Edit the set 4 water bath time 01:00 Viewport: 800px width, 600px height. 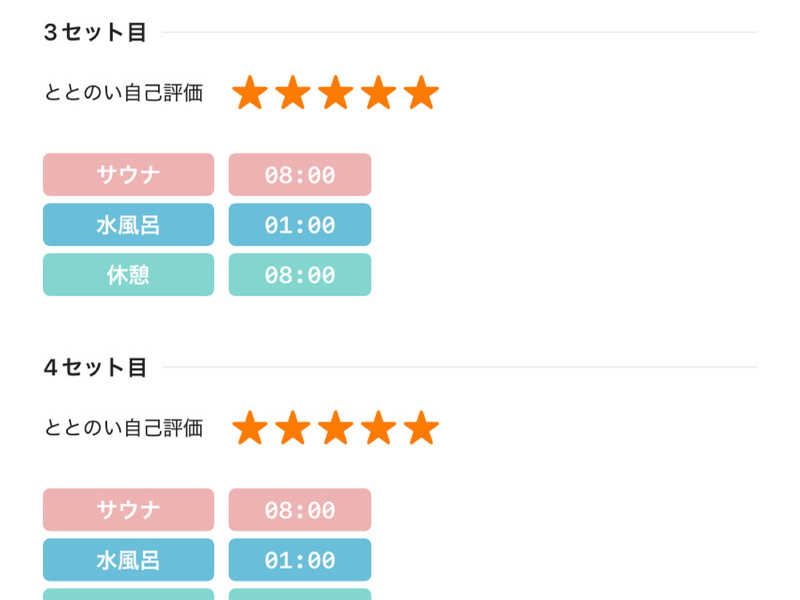click(300, 560)
